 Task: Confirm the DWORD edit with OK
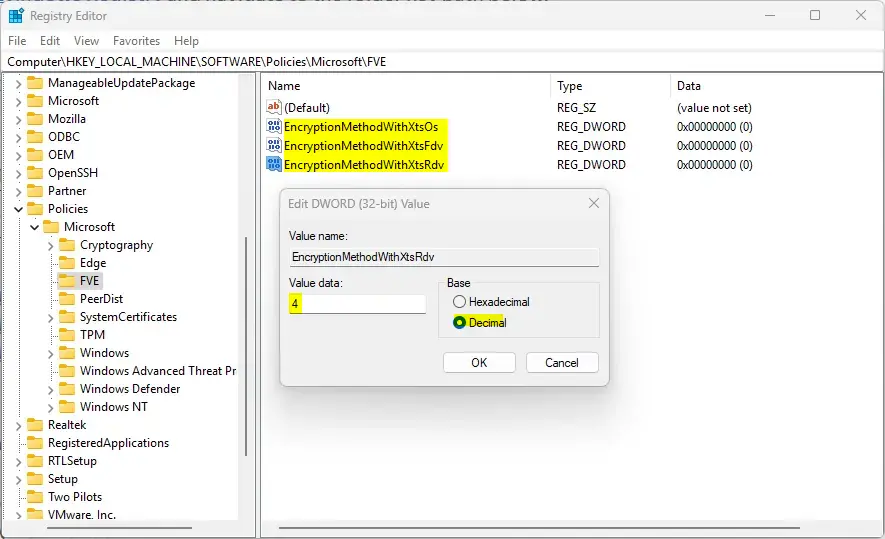click(479, 362)
